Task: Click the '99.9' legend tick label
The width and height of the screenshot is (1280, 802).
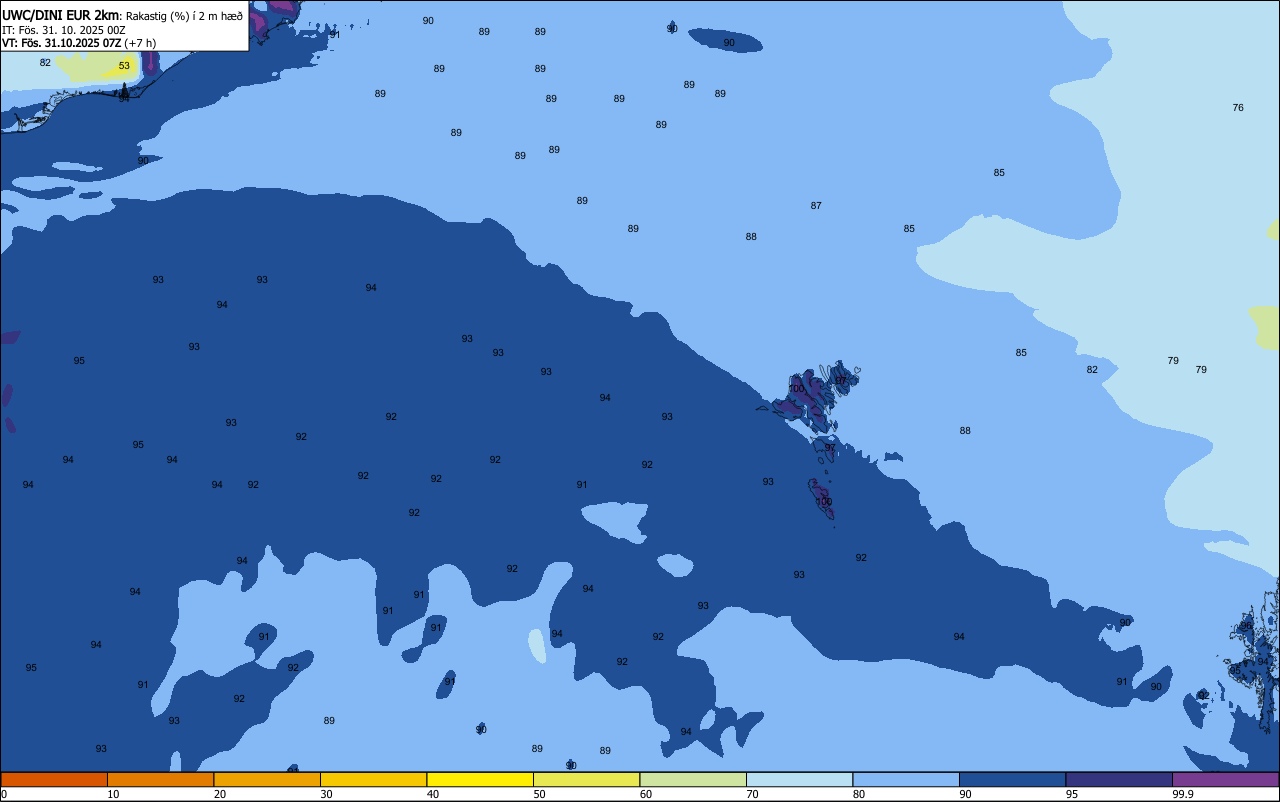Action: pyautogui.click(x=1183, y=794)
